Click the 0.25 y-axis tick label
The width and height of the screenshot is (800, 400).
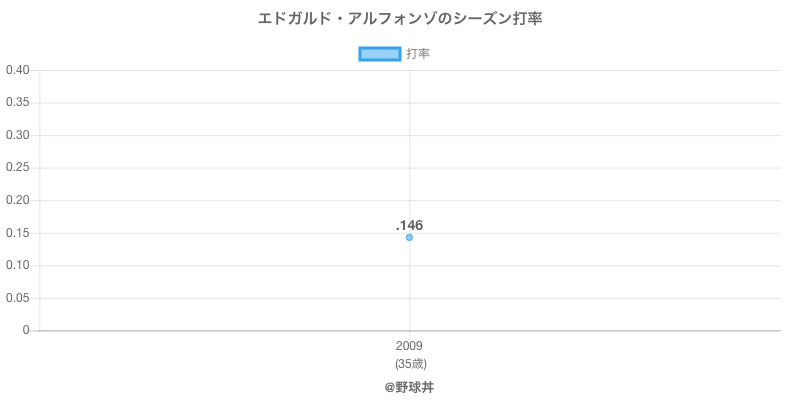click(x=17, y=168)
